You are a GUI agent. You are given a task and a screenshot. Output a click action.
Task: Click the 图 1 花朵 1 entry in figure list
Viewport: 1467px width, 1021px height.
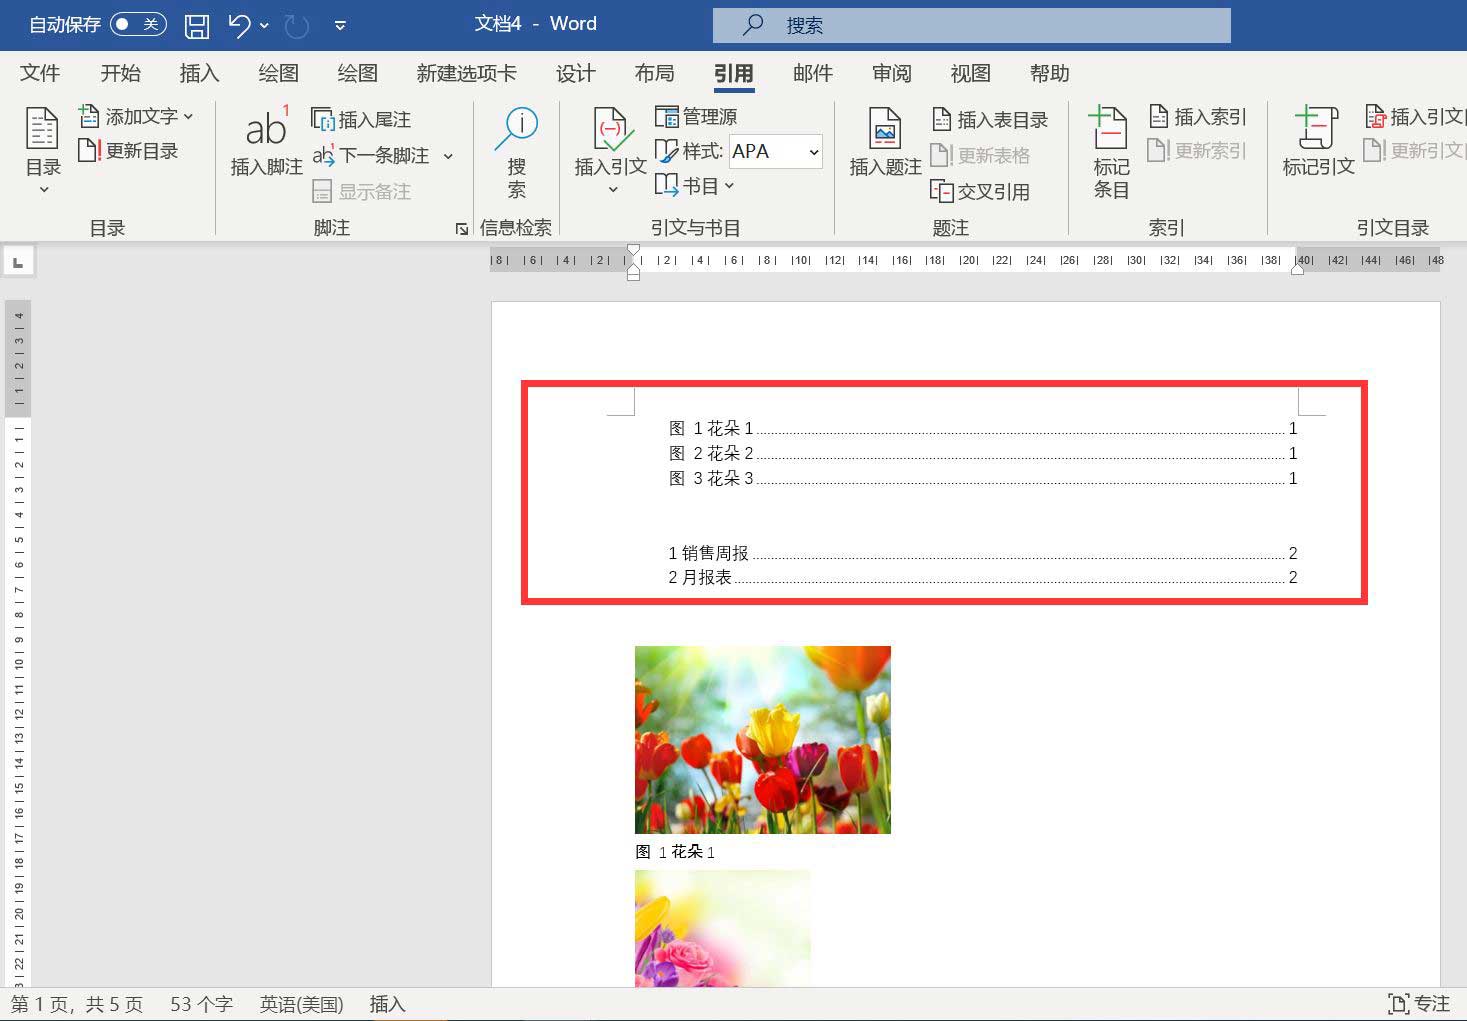pos(983,428)
